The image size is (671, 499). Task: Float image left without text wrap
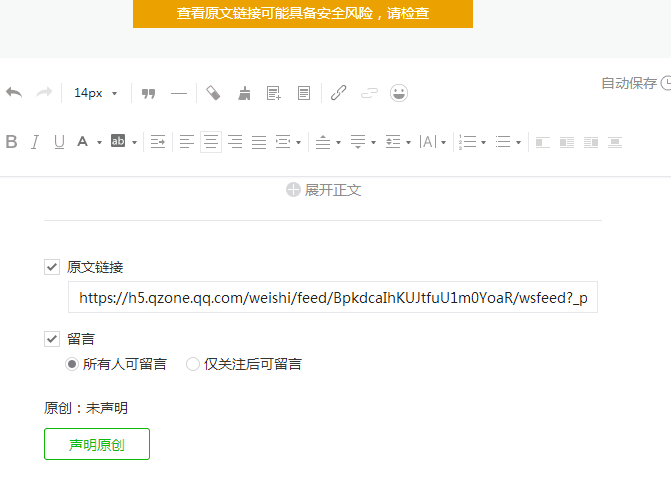coord(543,142)
